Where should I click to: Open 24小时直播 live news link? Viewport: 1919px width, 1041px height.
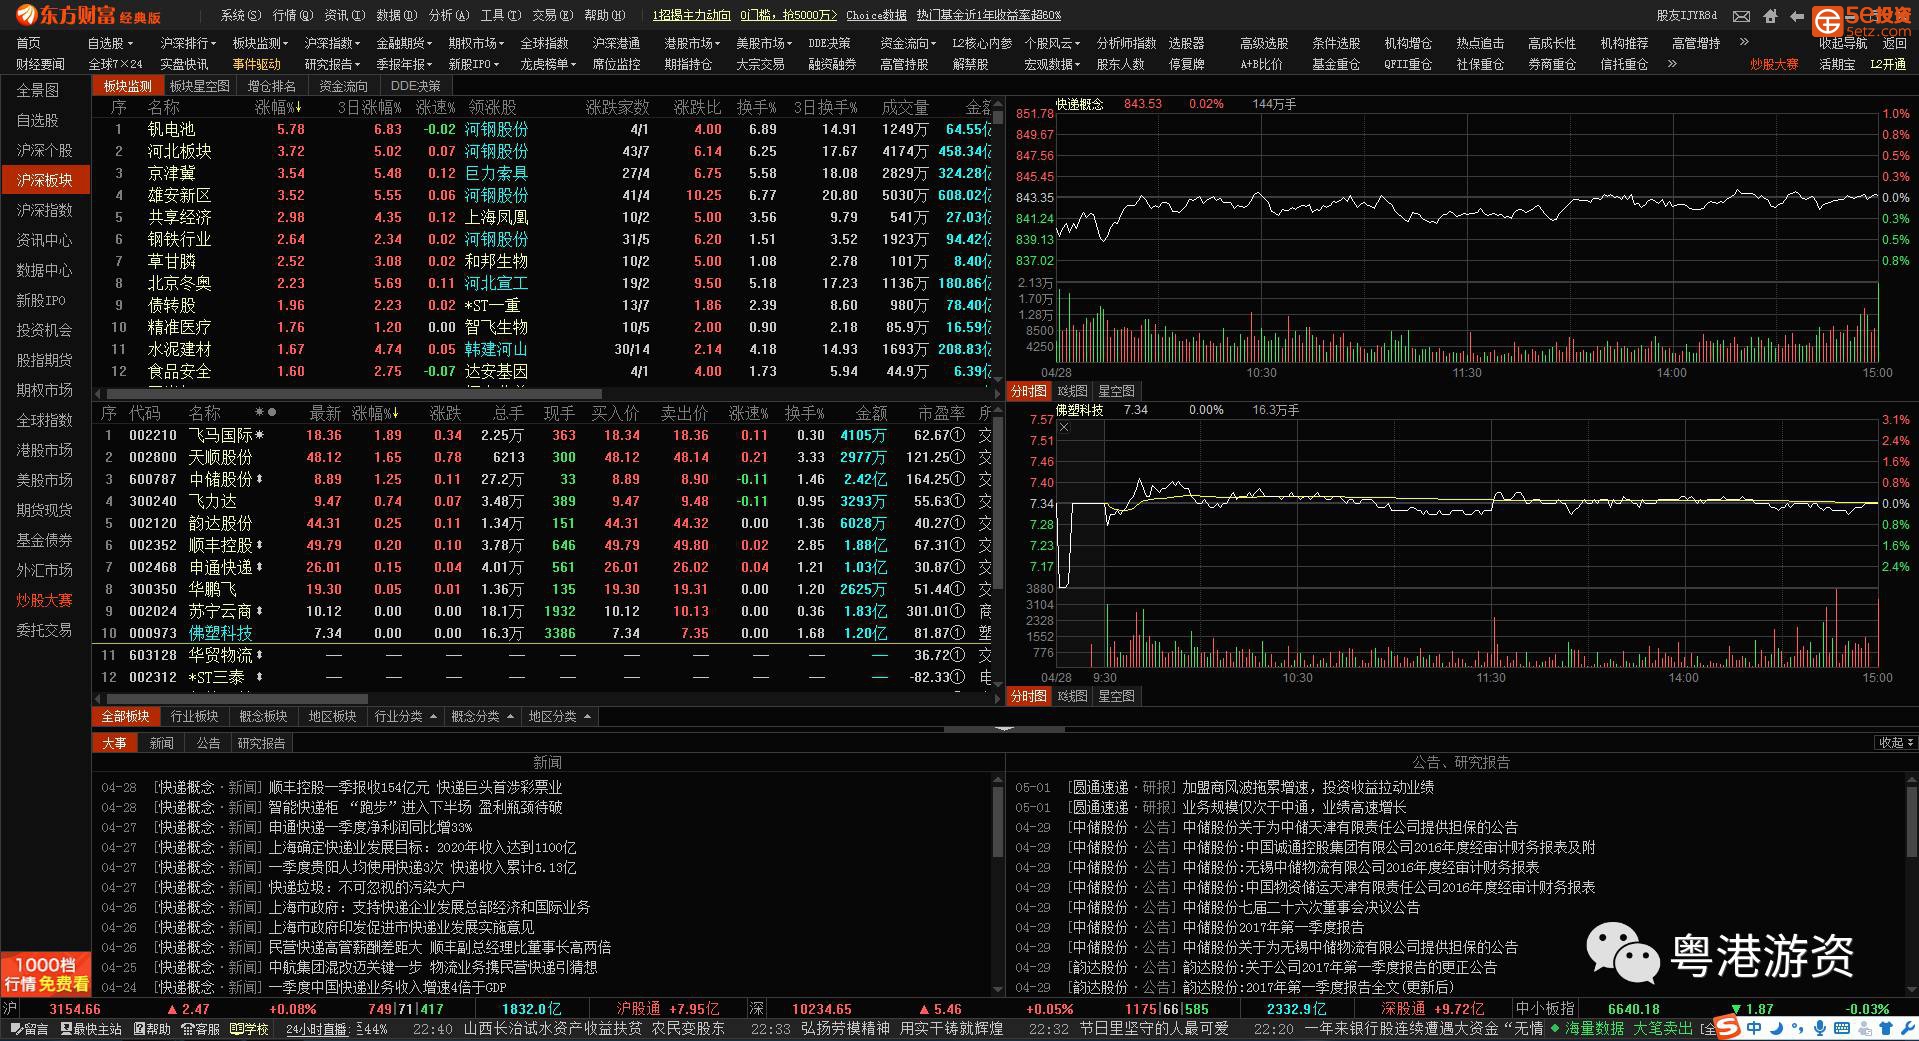click(316, 1029)
